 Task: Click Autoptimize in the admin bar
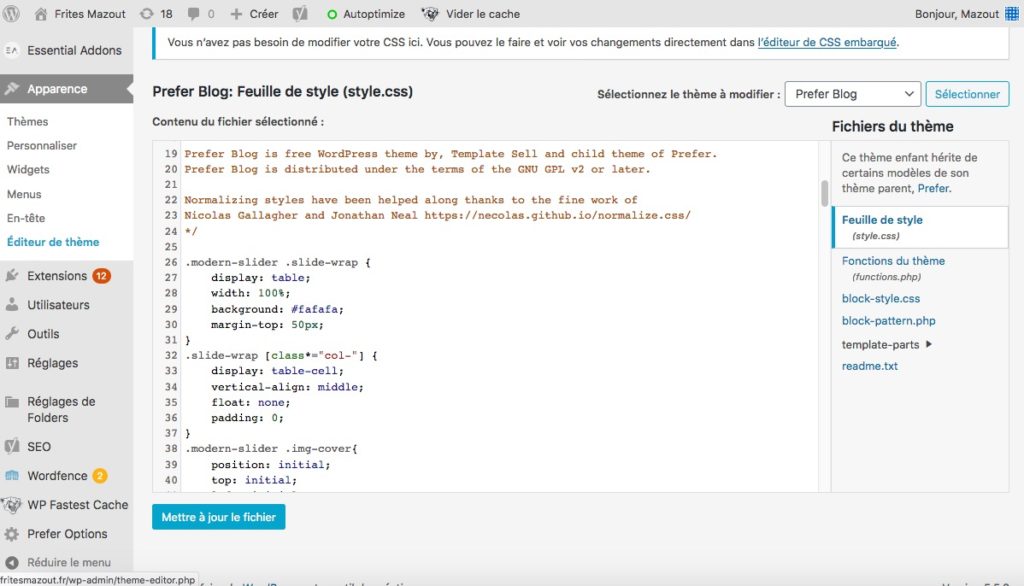(374, 14)
